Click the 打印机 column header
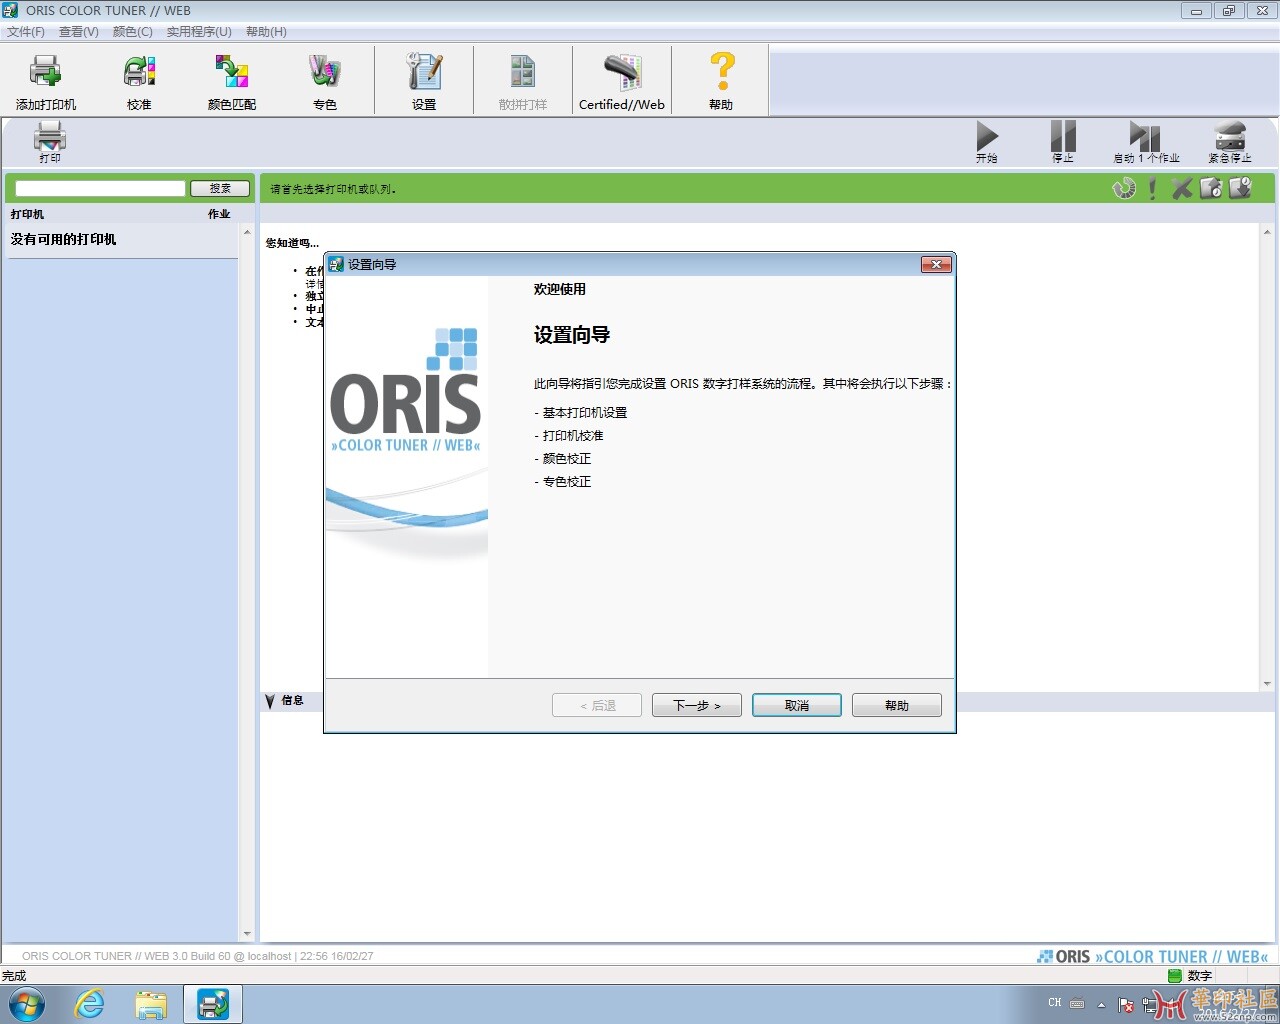 [27, 214]
